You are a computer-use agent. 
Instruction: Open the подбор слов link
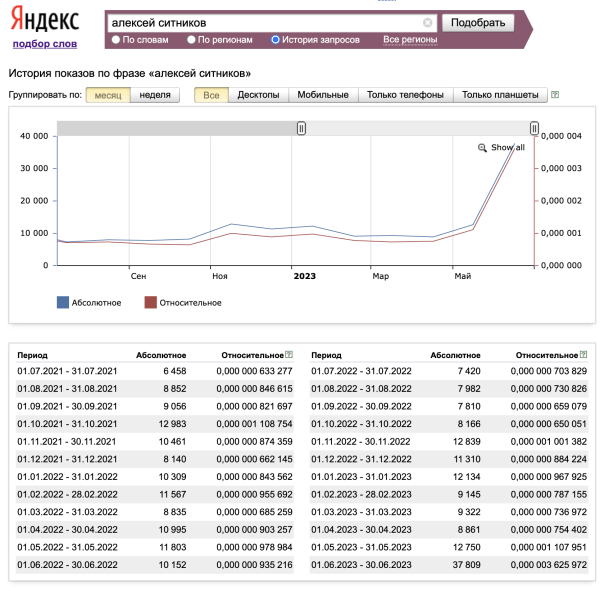(x=45, y=44)
